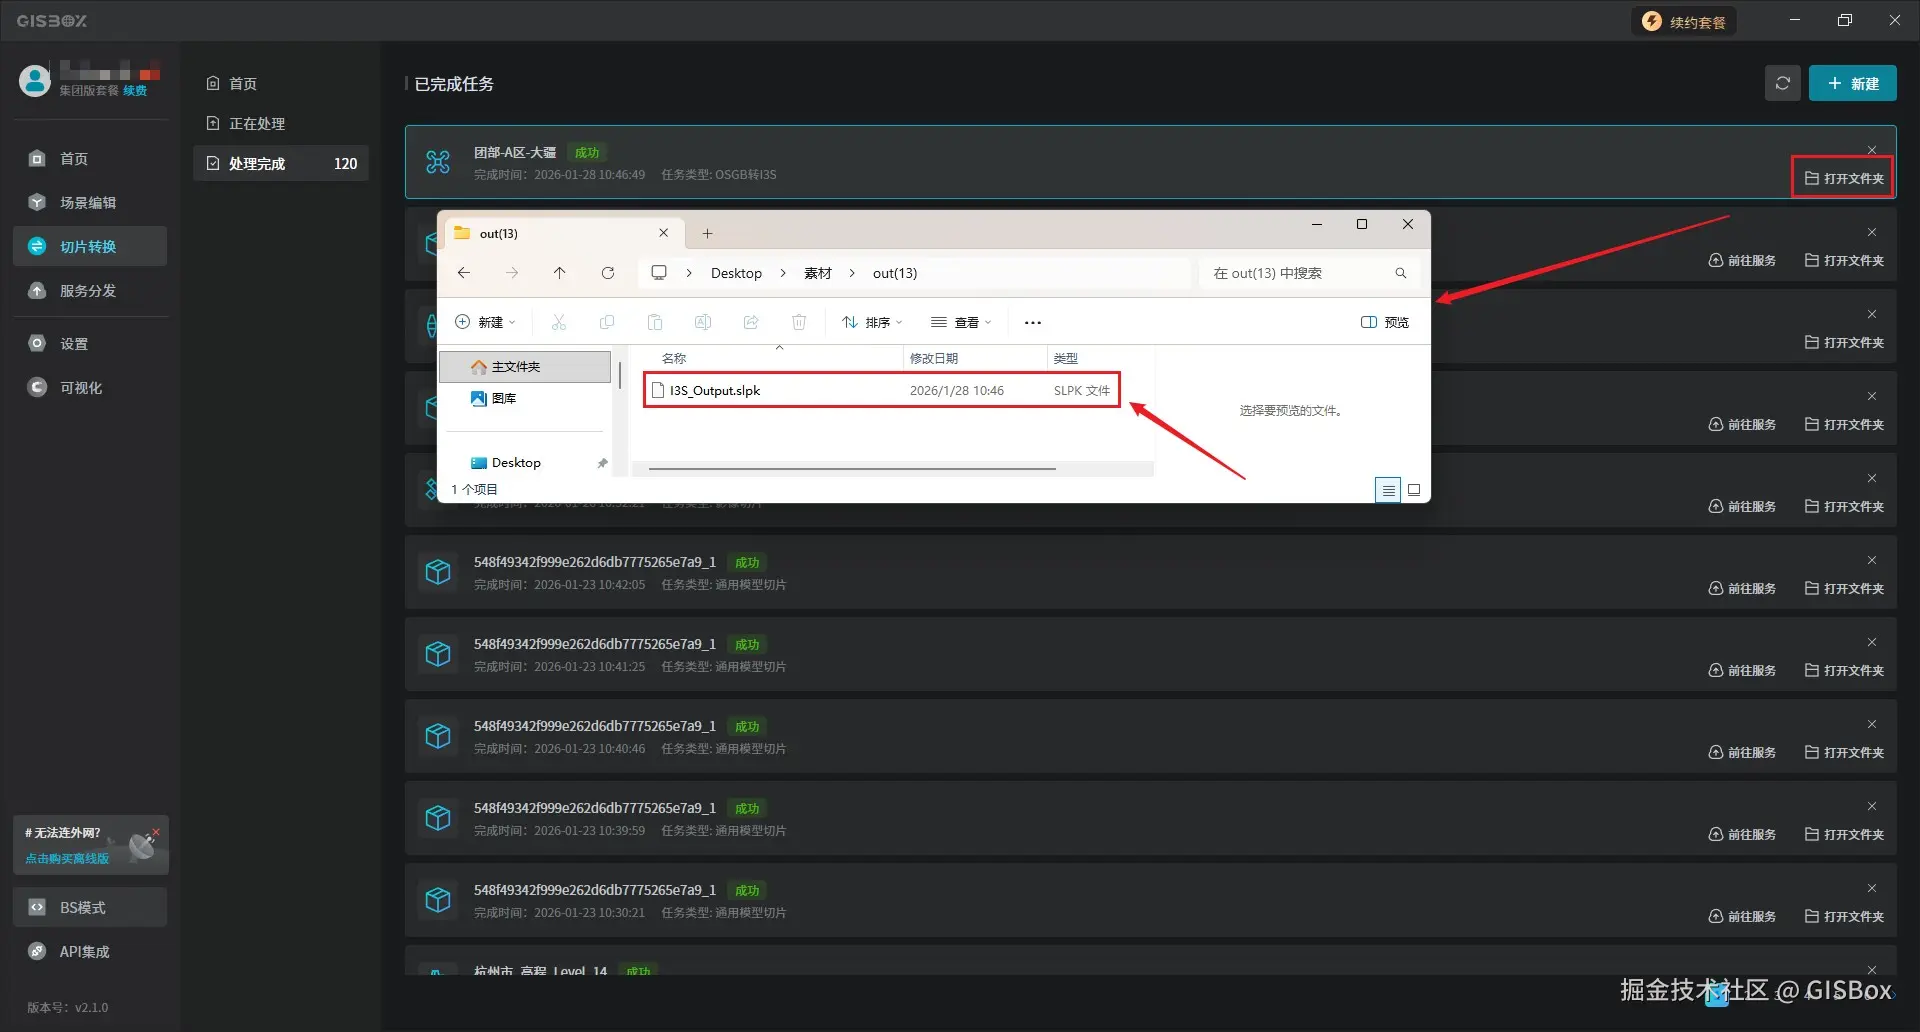
Task: Open 场景编辑 in the left sidebar
Action: point(90,203)
